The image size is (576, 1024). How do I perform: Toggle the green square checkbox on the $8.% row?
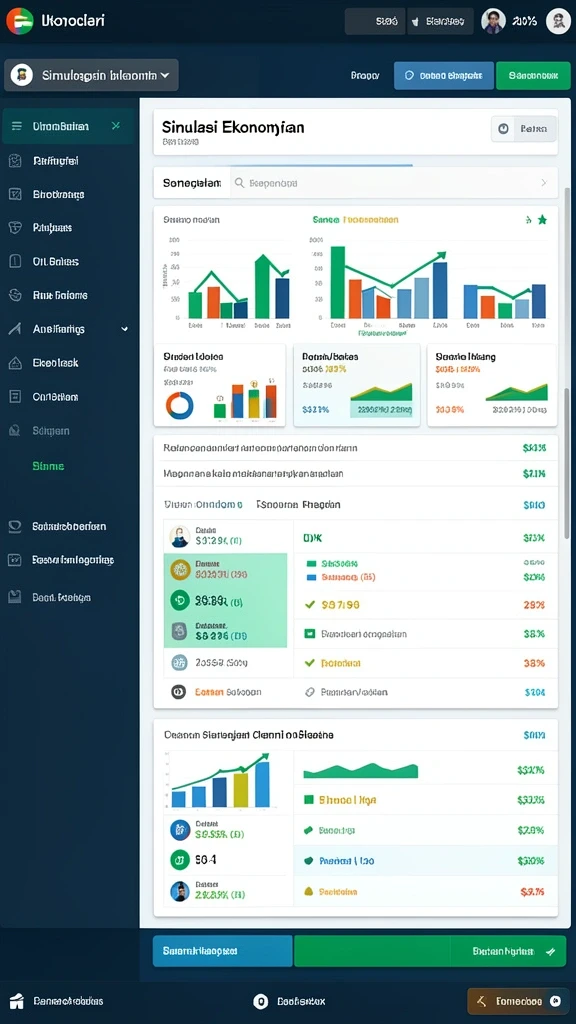[x=310, y=633]
